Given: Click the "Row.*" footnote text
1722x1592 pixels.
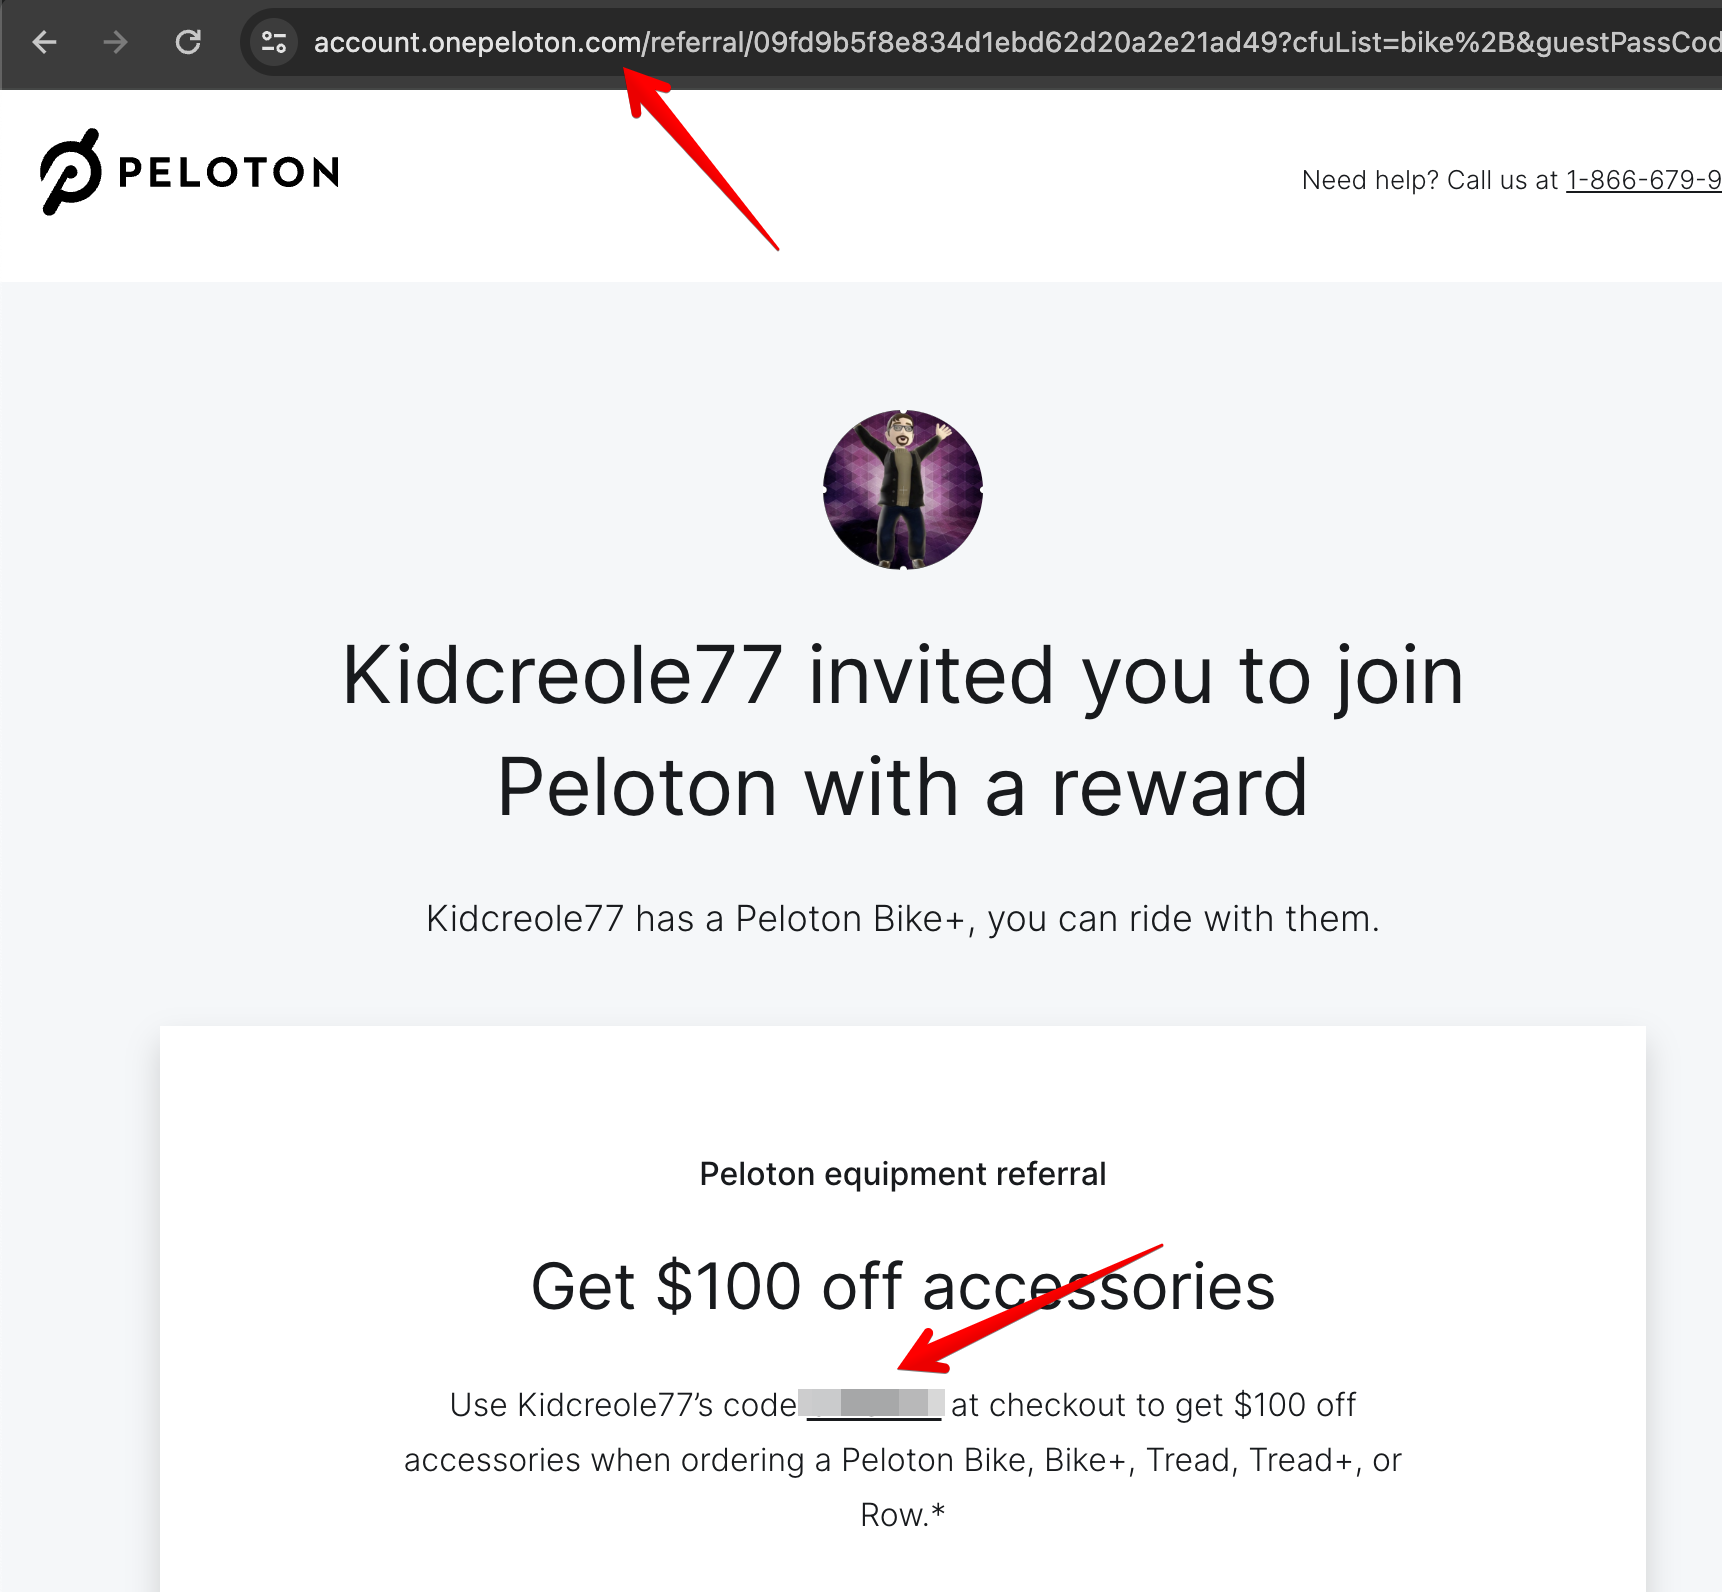Looking at the screenshot, I should click(902, 1515).
